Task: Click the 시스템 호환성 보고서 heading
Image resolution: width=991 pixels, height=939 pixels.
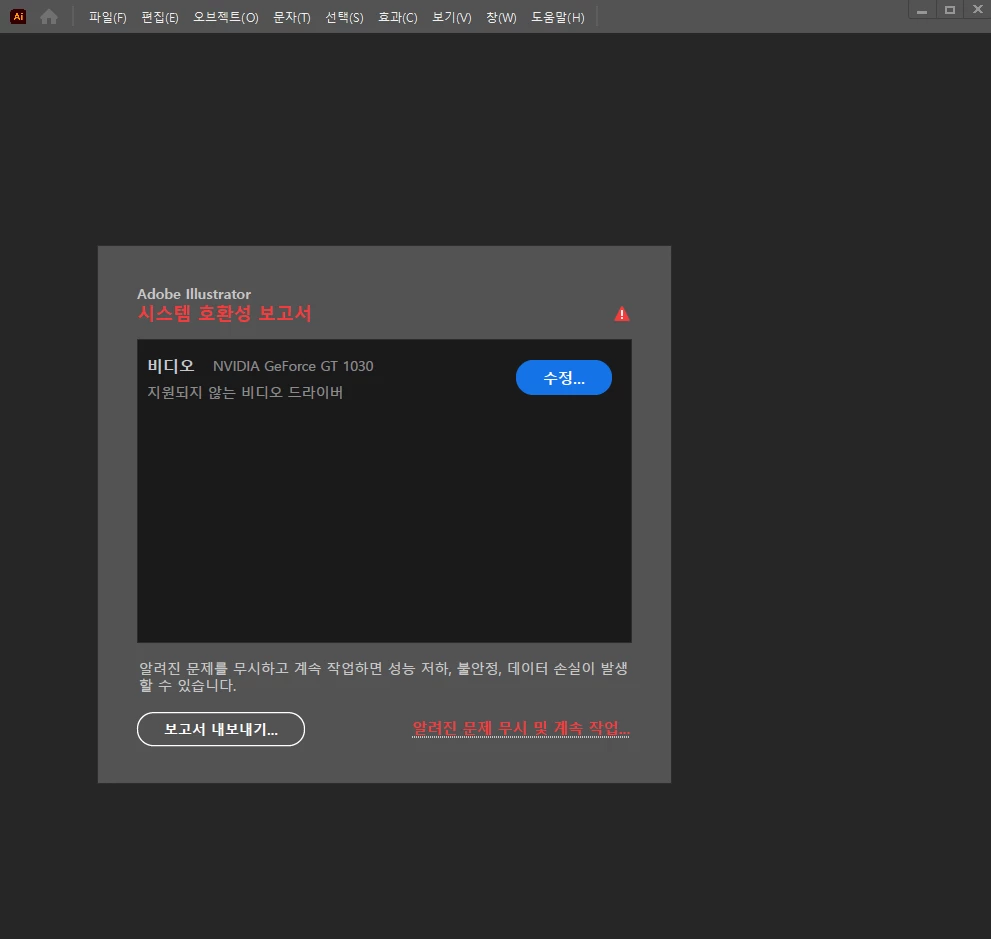Action: point(224,313)
